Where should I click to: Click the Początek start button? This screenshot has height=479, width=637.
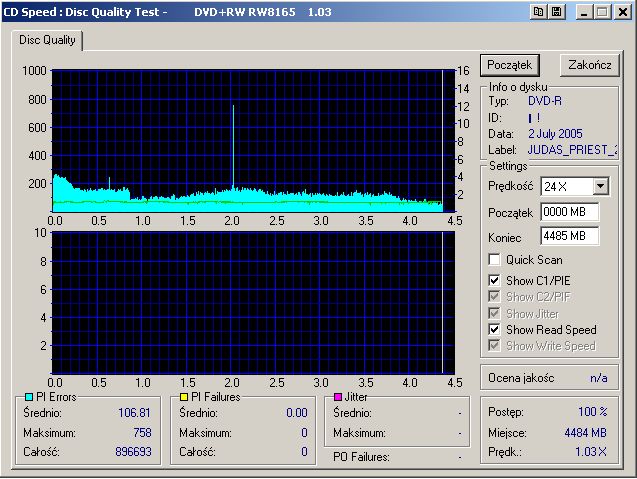click(509, 65)
